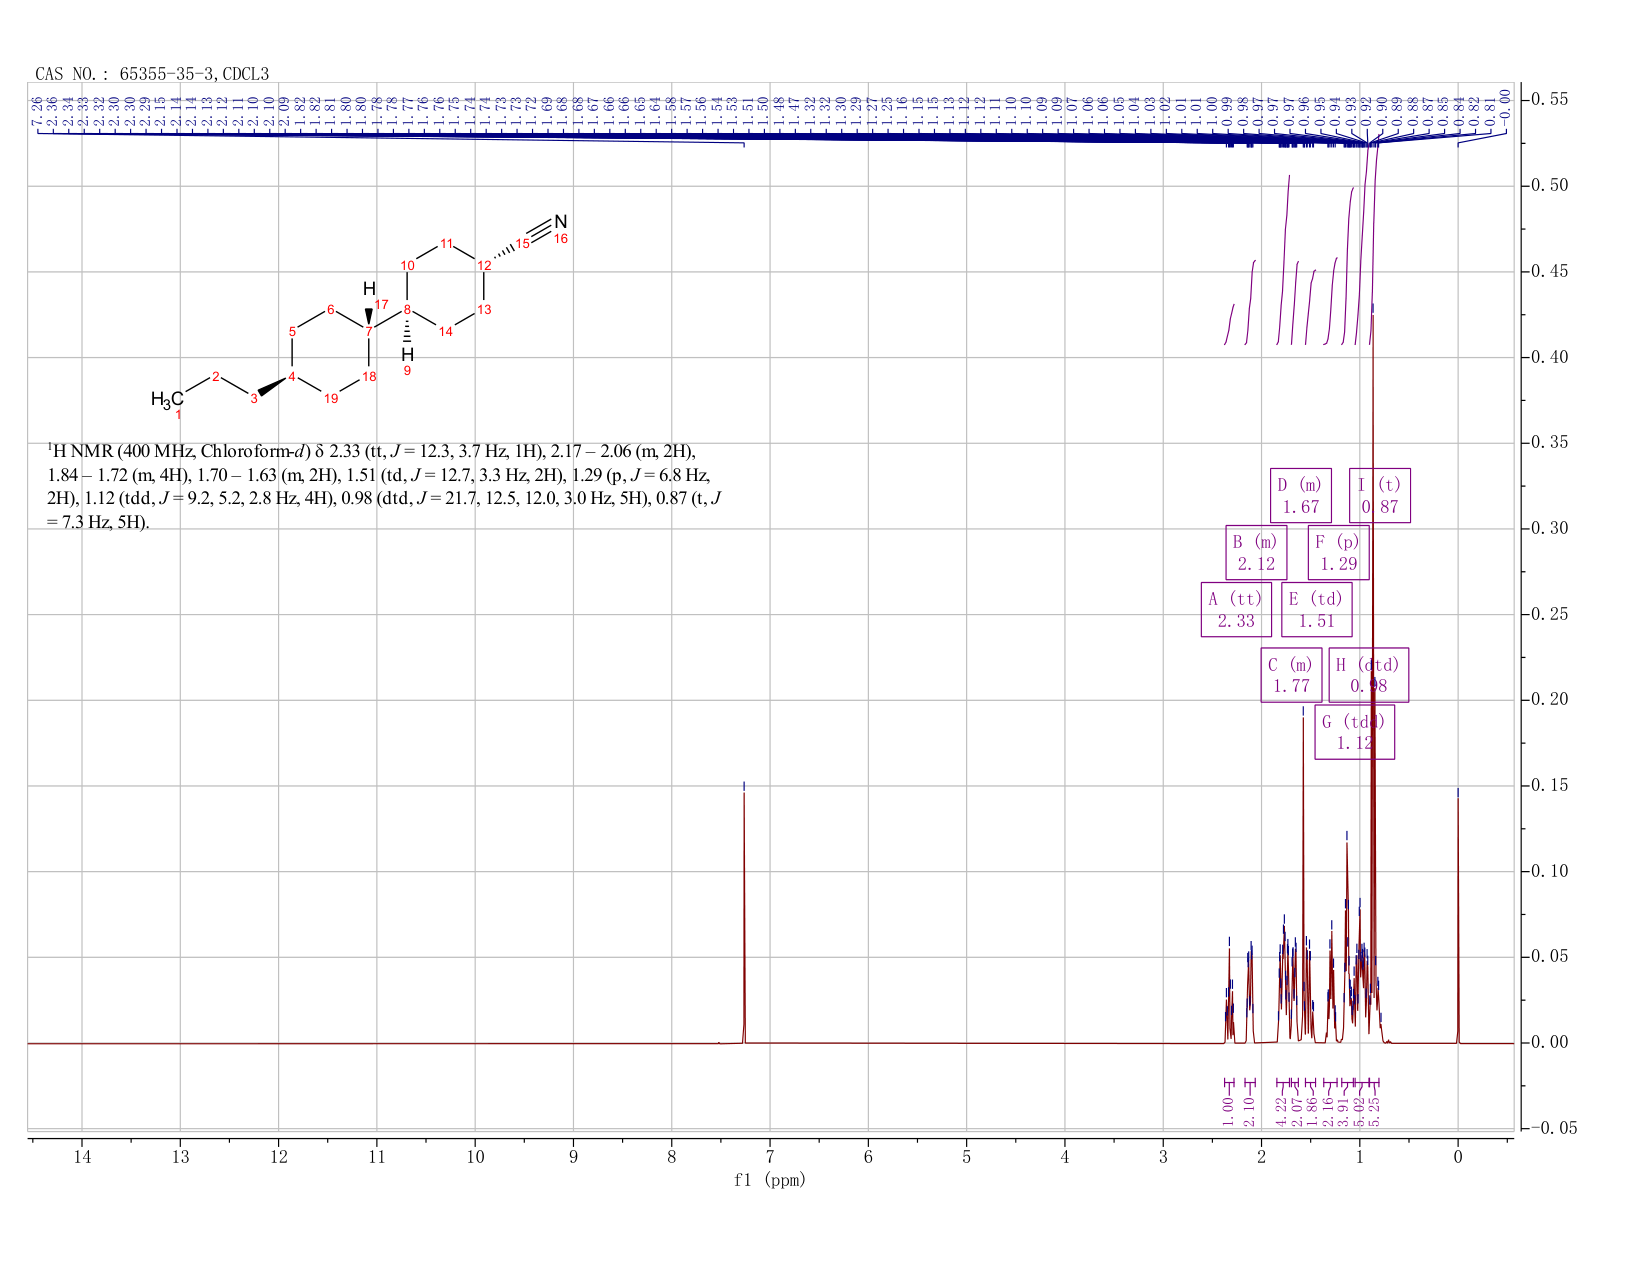Select multiplet box I (t) 0.87
The height and width of the screenshot is (1275, 1650).
1380,496
